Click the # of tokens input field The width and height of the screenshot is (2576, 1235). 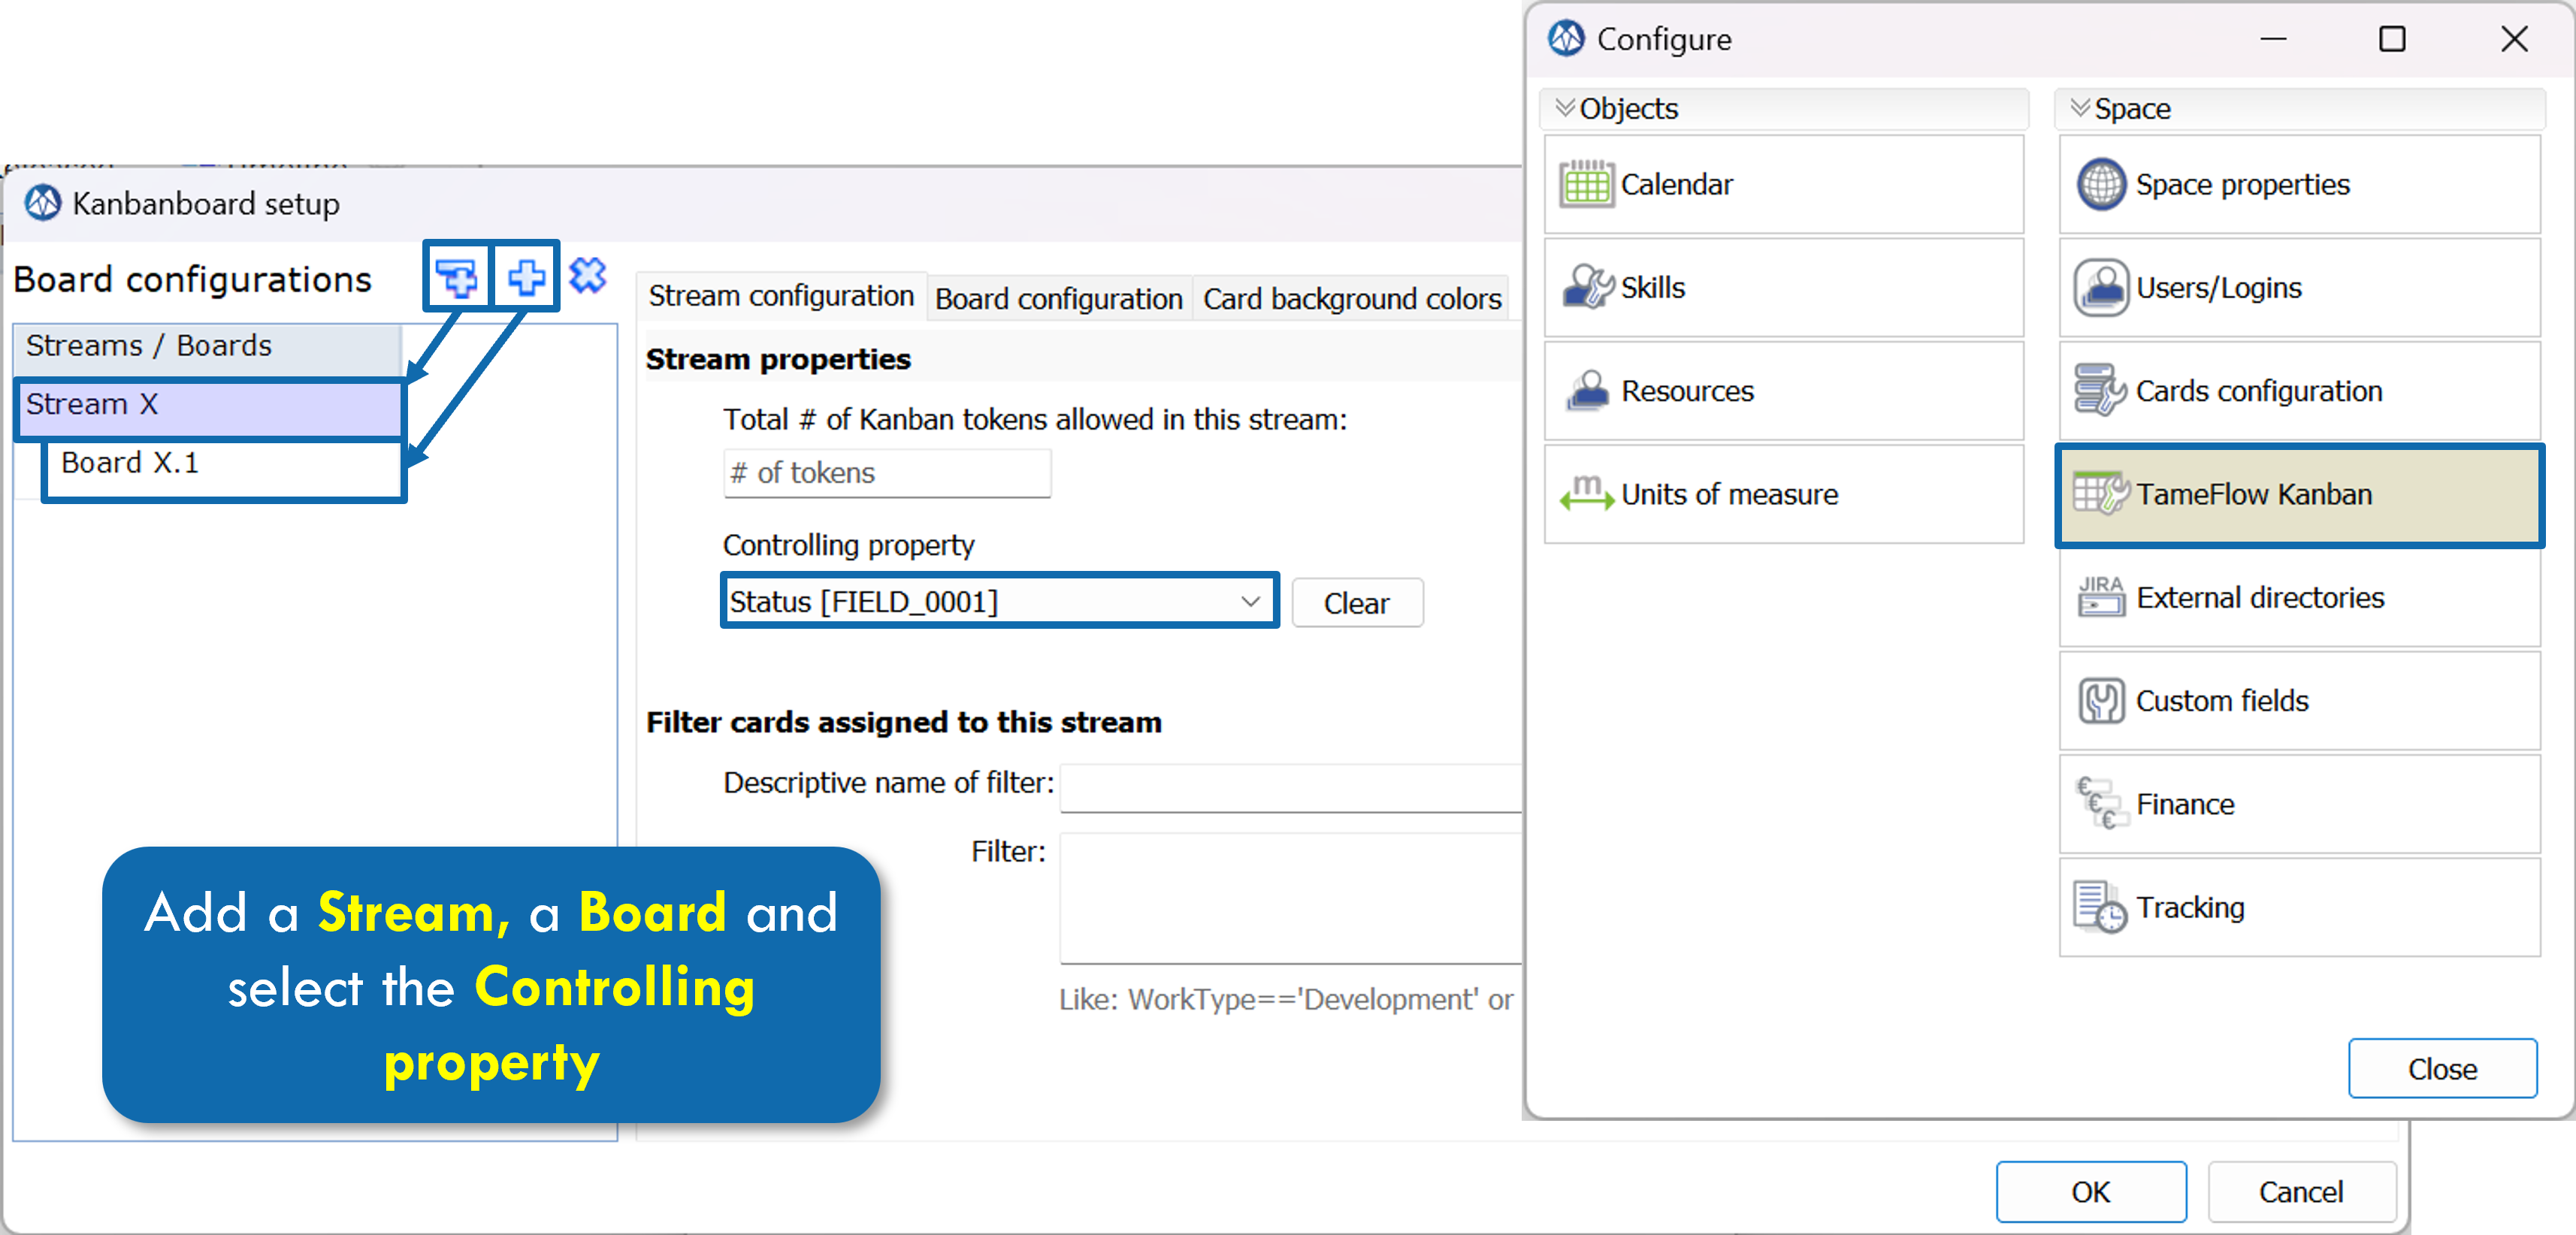[887, 473]
